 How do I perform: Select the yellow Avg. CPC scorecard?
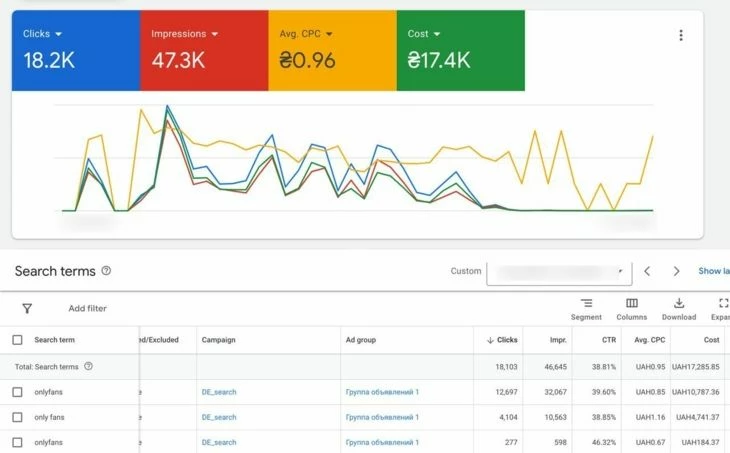[x=332, y=50]
